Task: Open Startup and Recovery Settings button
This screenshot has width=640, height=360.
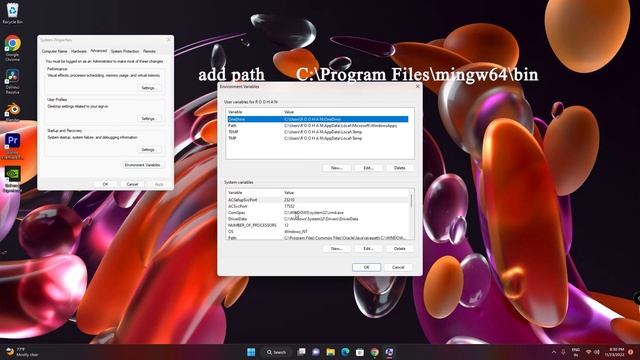Action: coord(149,149)
